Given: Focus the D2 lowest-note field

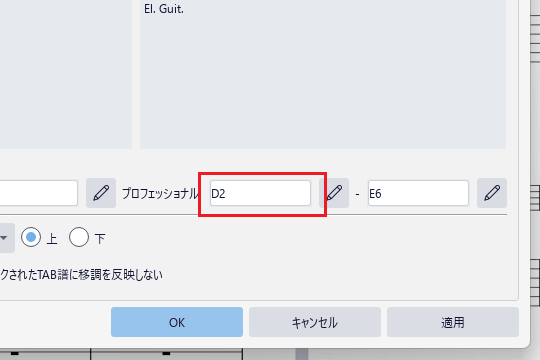Looking at the screenshot, I should 260,193.
